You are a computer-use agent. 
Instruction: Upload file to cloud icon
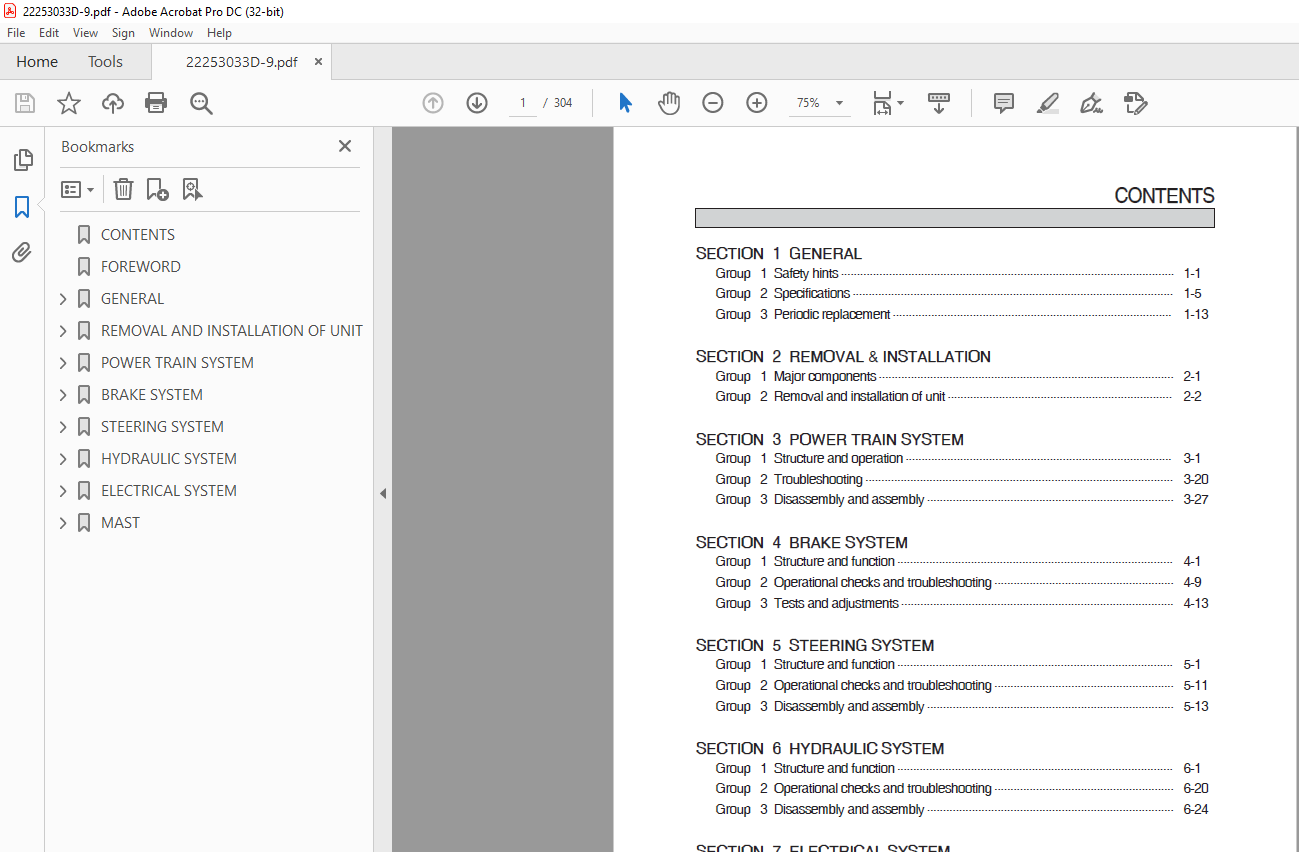[113, 103]
